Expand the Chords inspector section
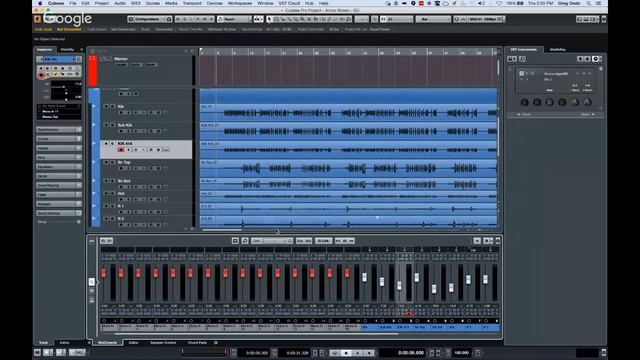This screenshot has height=360, width=640. click(x=59, y=139)
